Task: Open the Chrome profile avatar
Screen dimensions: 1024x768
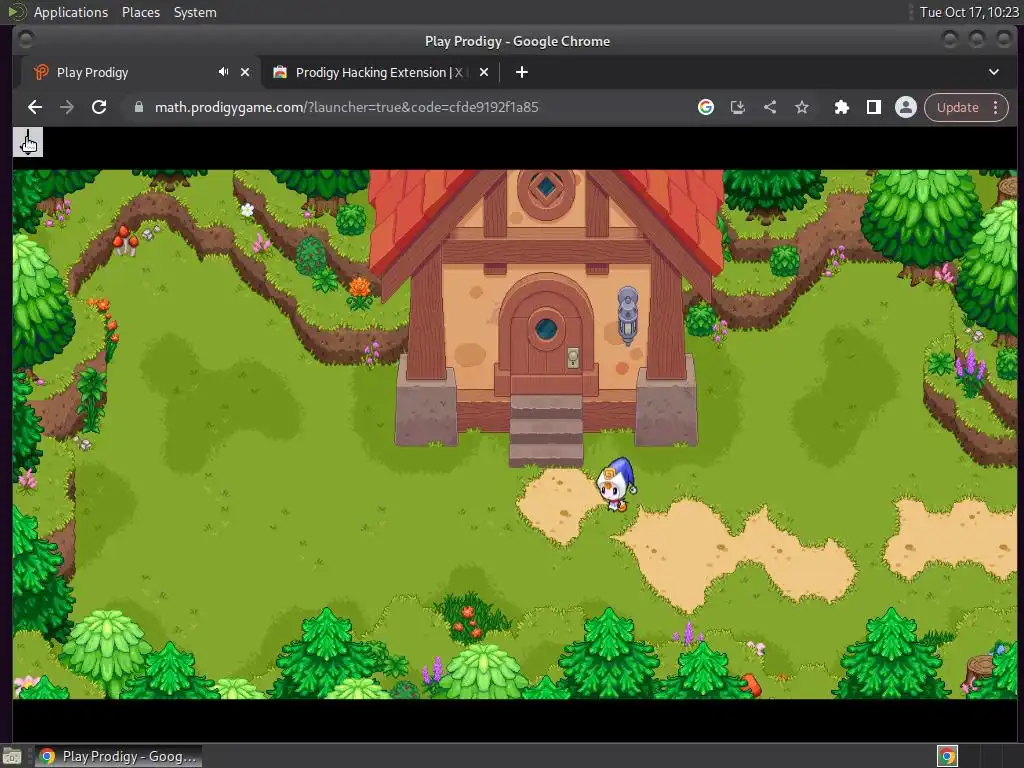Action: click(906, 107)
